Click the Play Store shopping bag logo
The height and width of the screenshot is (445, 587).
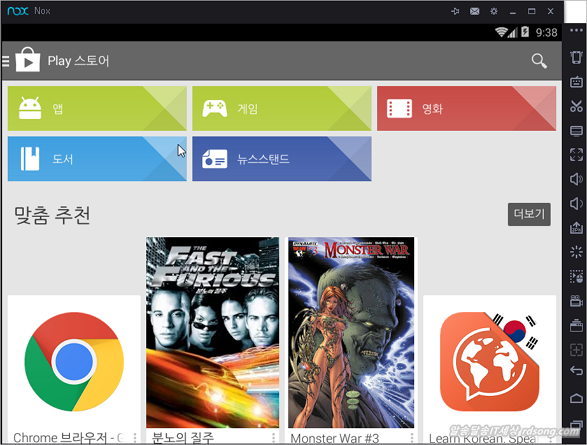point(28,60)
